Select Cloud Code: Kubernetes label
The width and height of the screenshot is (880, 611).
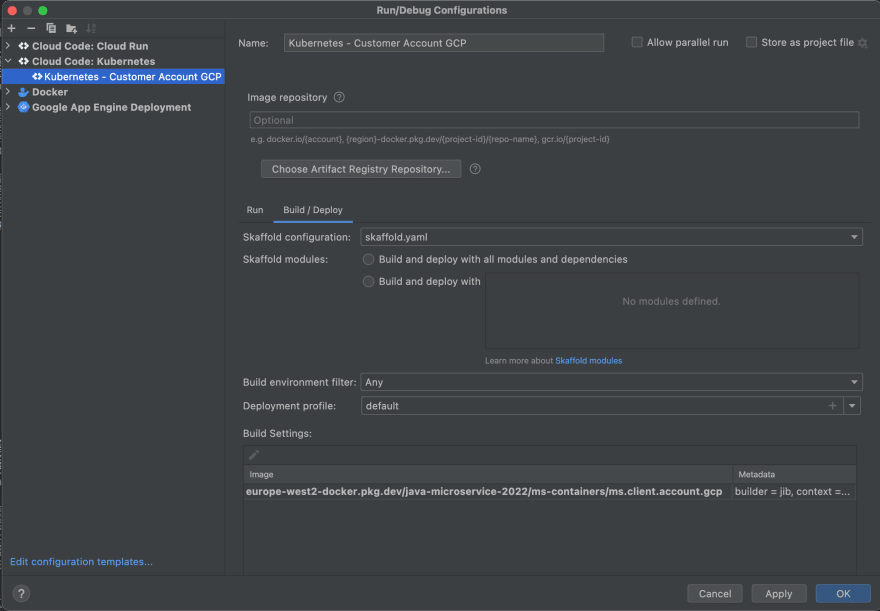93,61
